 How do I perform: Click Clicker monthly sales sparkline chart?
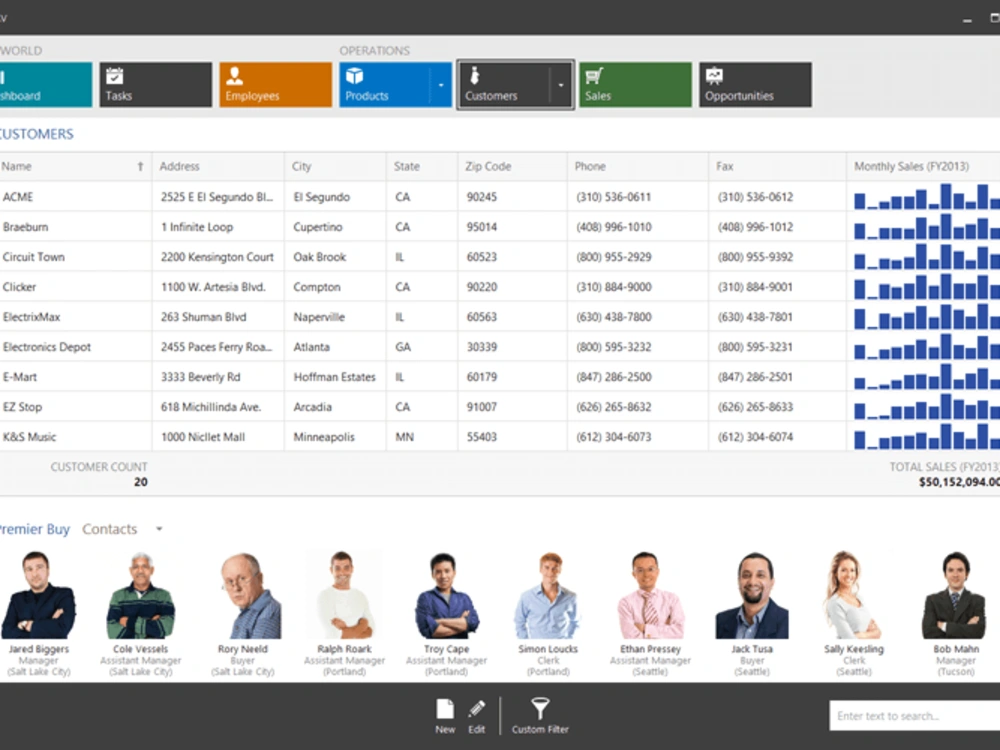[x=927, y=287]
